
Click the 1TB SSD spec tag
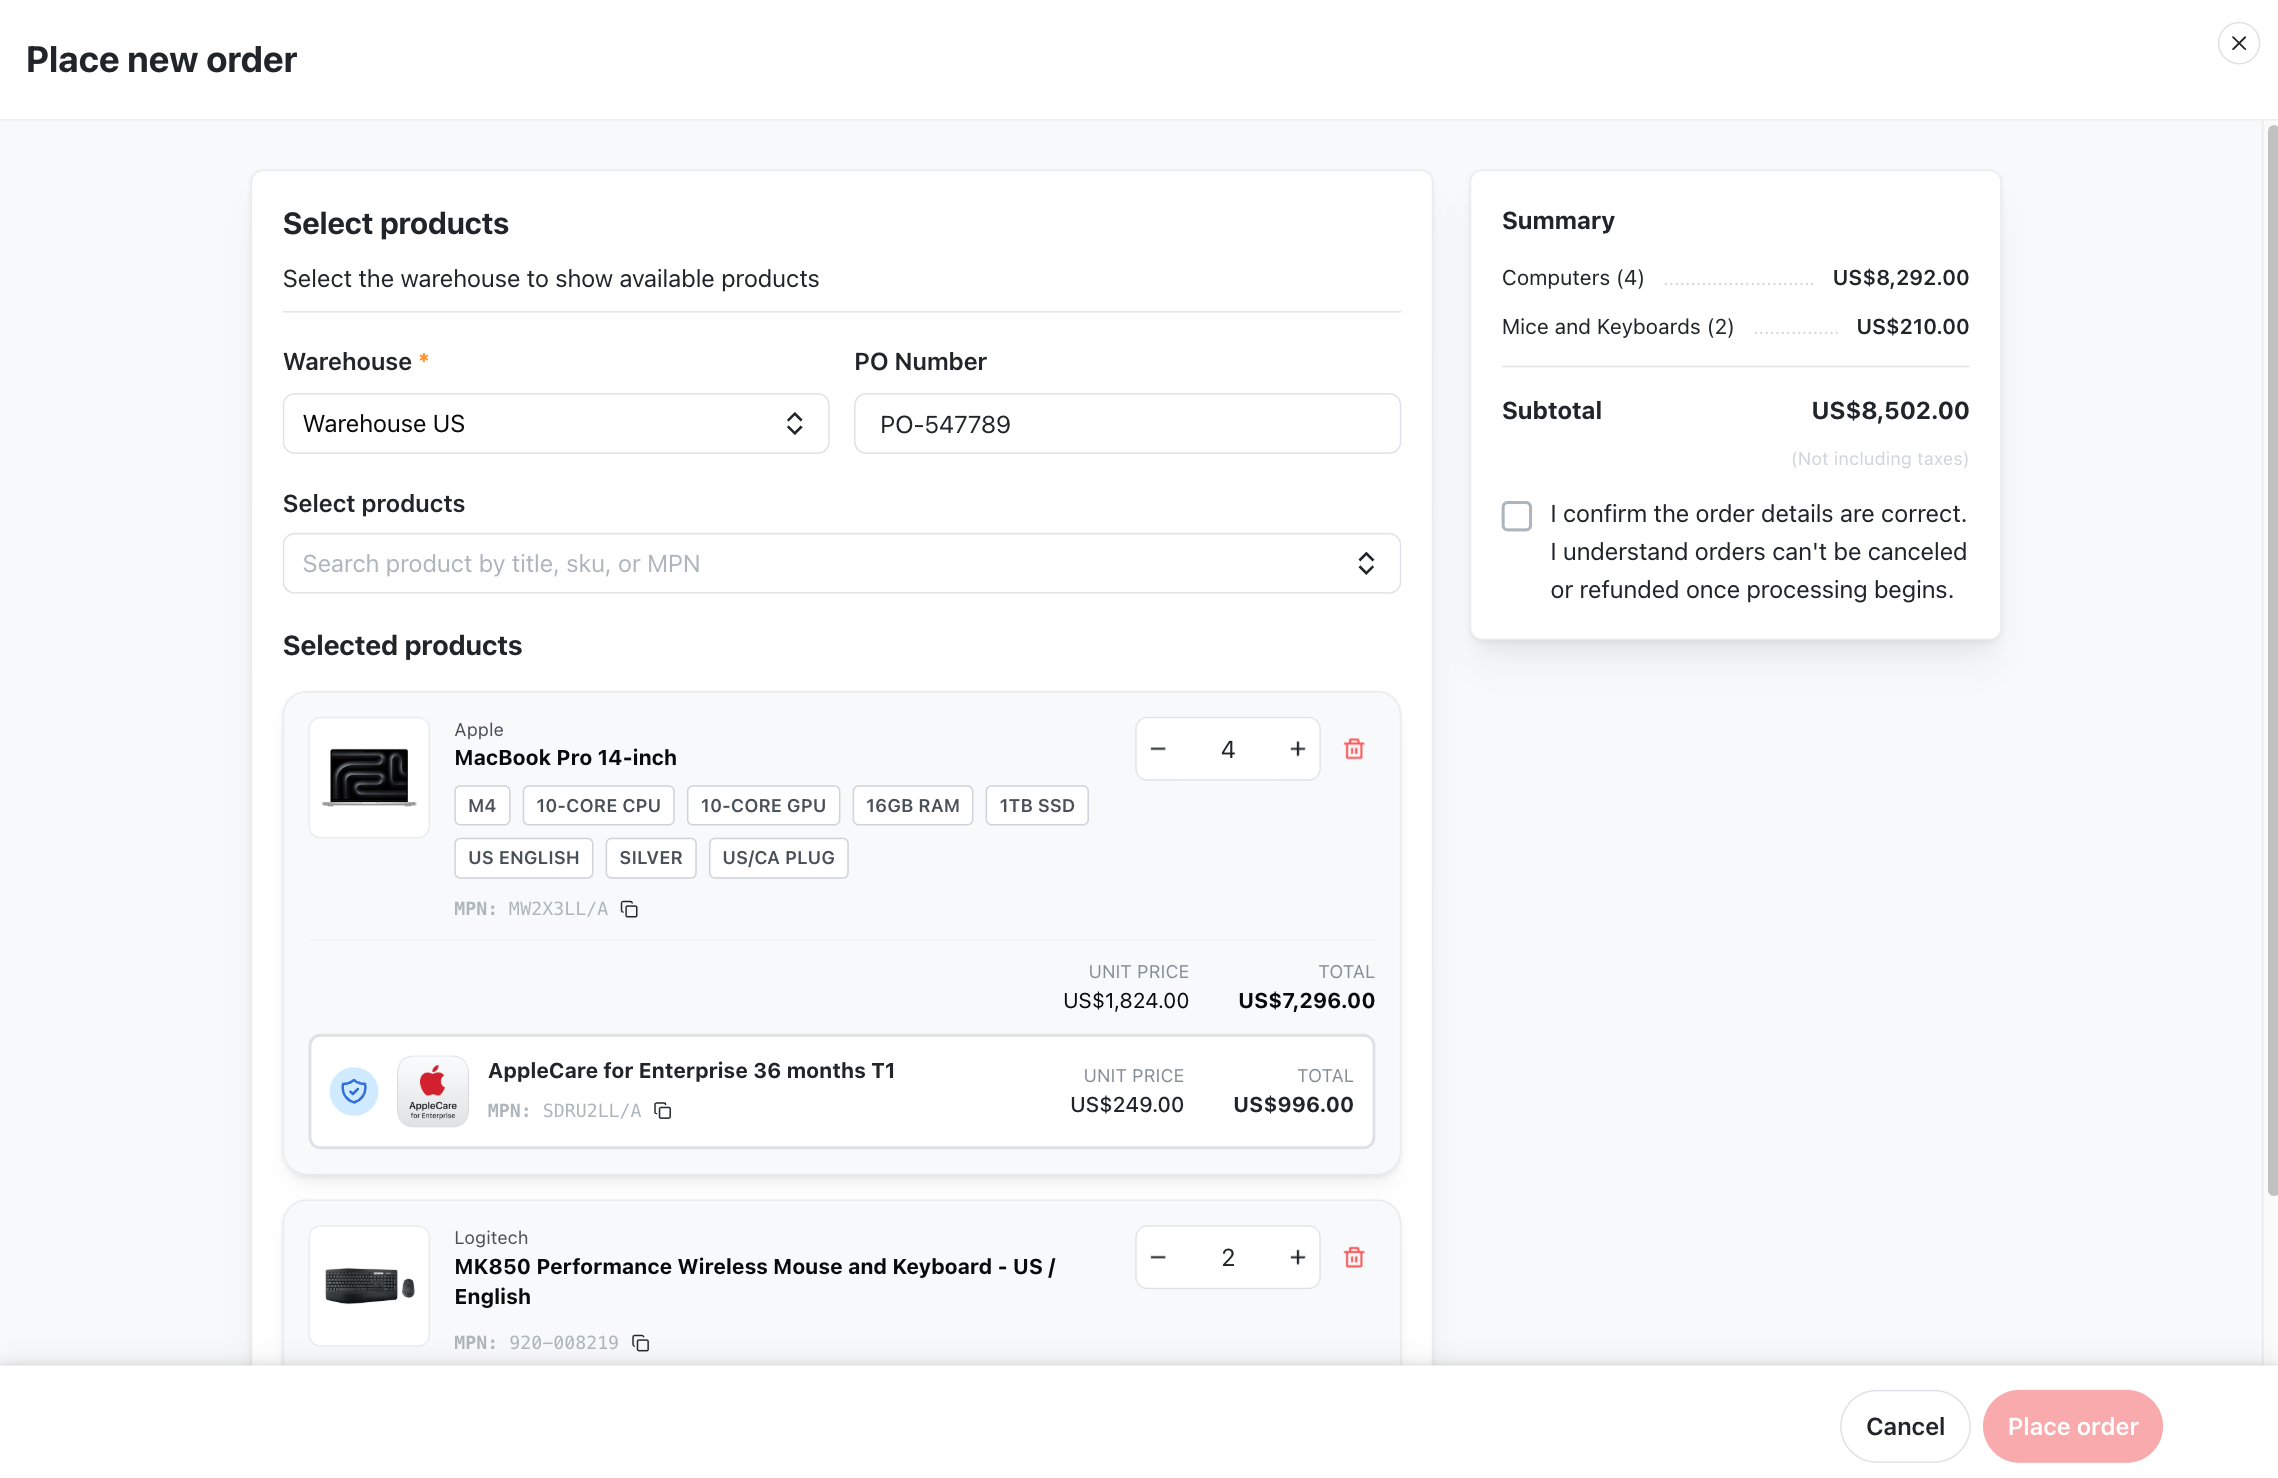(1037, 805)
